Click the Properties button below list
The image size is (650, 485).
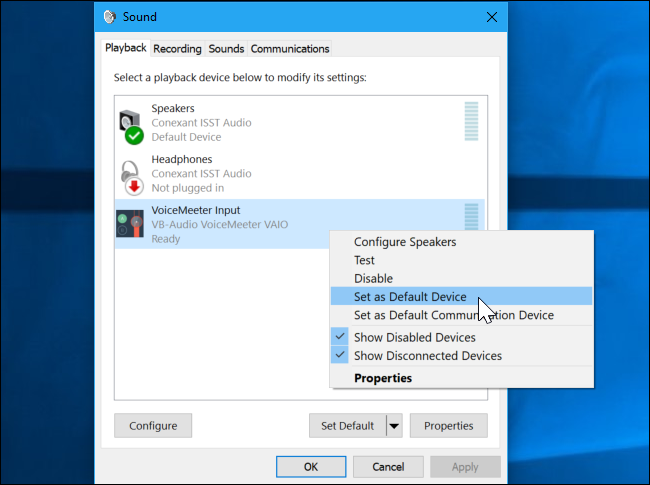point(449,426)
